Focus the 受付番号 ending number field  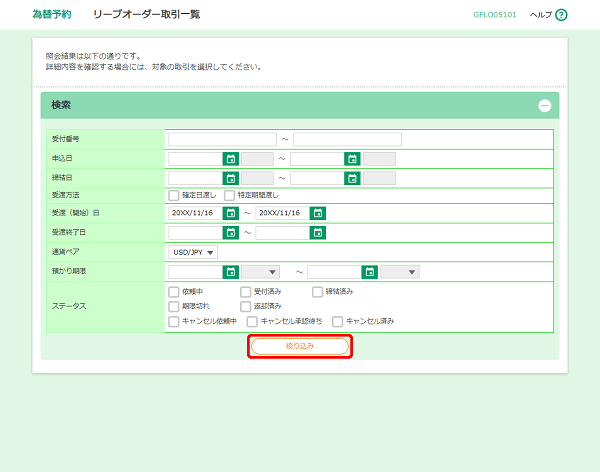[x=347, y=139]
